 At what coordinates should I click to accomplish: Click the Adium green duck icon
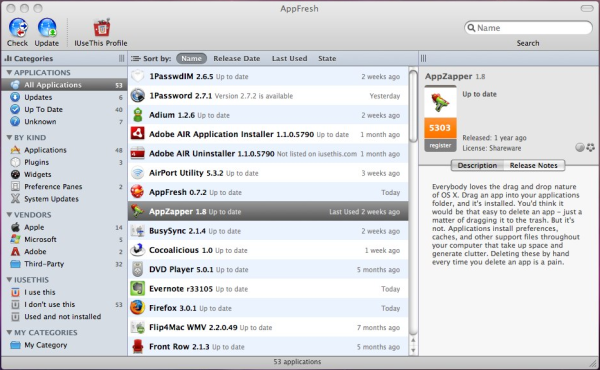click(138, 115)
